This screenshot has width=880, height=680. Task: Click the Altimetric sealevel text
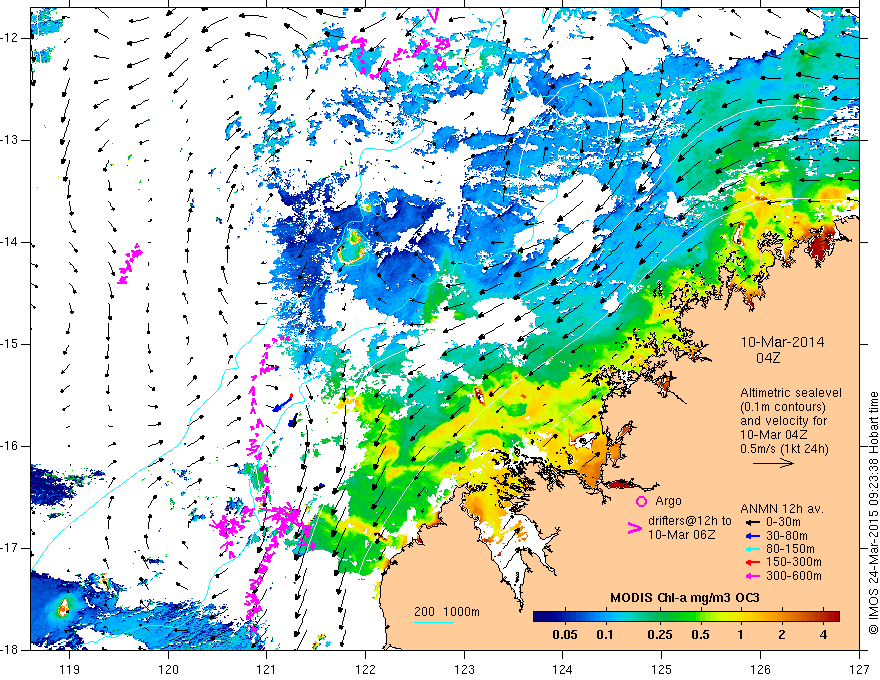[790, 393]
